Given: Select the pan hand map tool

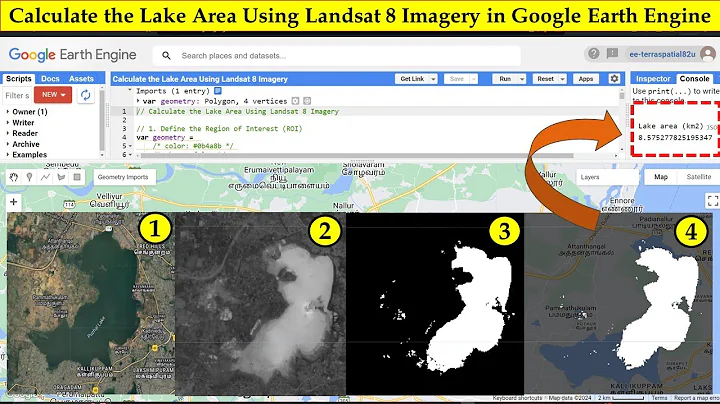Looking at the screenshot, I should [14, 177].
